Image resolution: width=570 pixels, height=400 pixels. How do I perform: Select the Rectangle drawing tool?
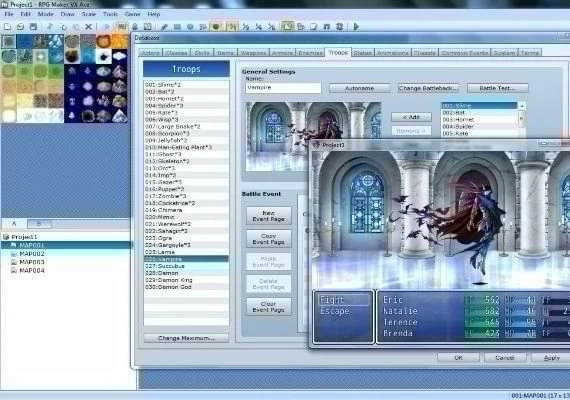(177, 27)
